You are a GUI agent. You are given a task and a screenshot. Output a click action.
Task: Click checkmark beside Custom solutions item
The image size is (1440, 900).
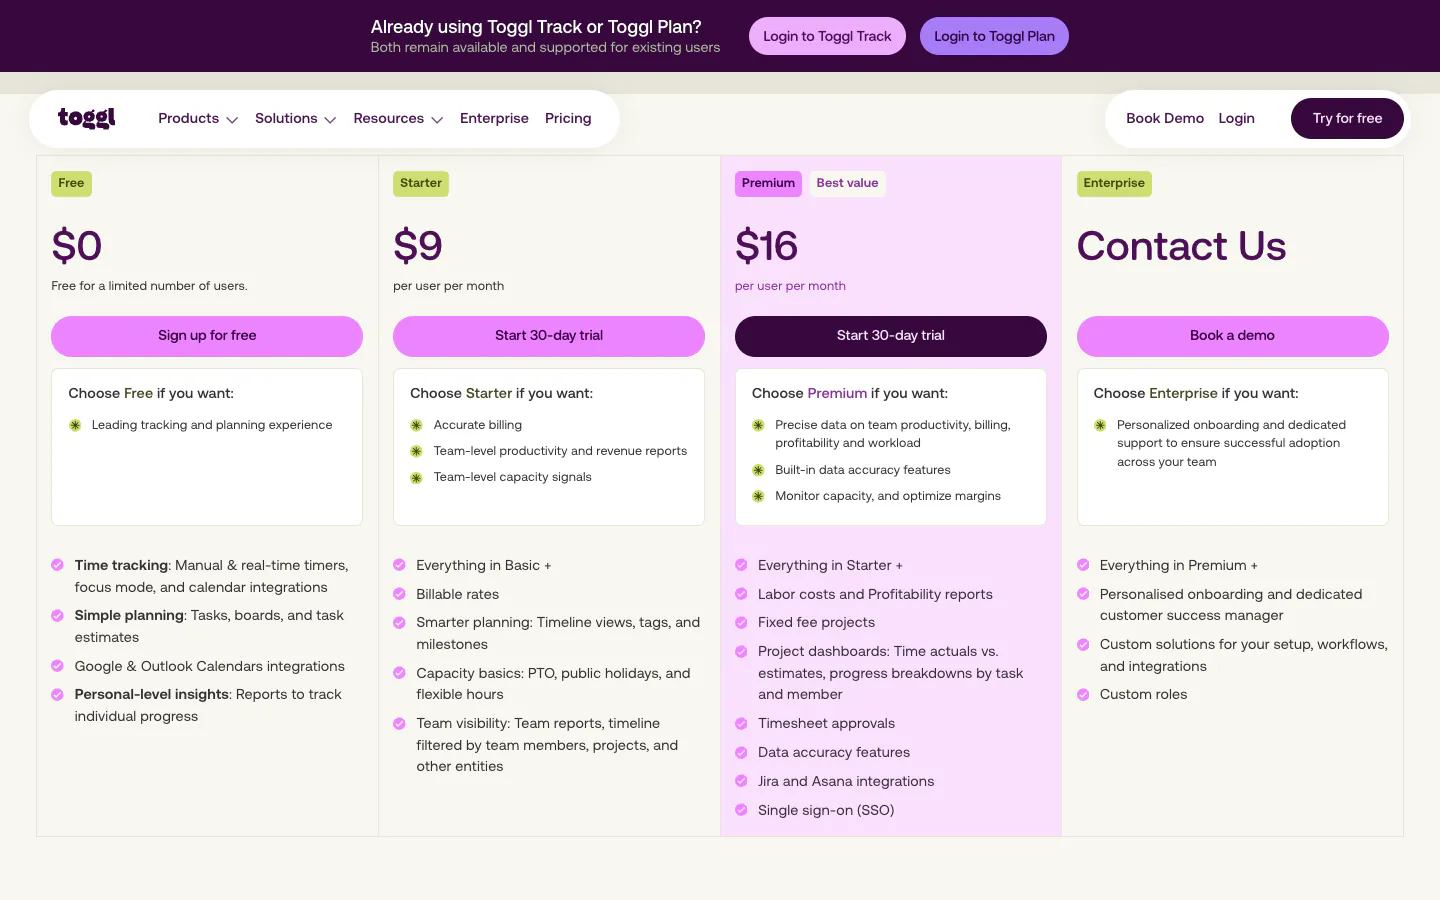[1083, 644]
